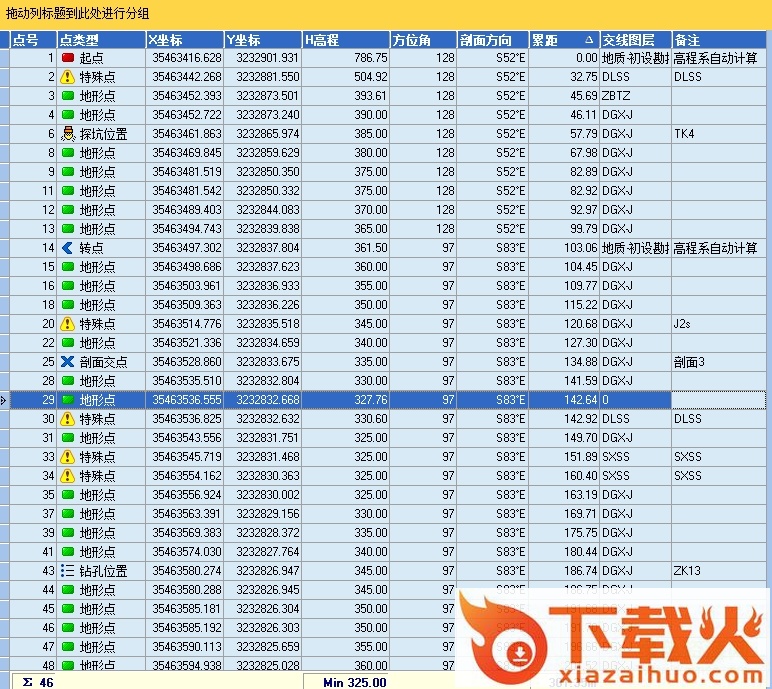
Task: Click the 方位角 column header
Action: (x=423, y=39)
